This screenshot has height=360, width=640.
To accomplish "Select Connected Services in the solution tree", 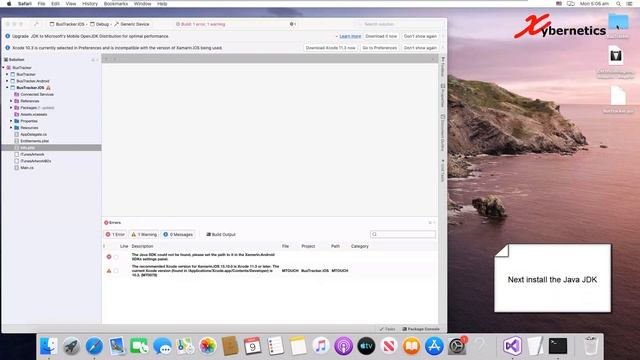I will coord(37,94).
